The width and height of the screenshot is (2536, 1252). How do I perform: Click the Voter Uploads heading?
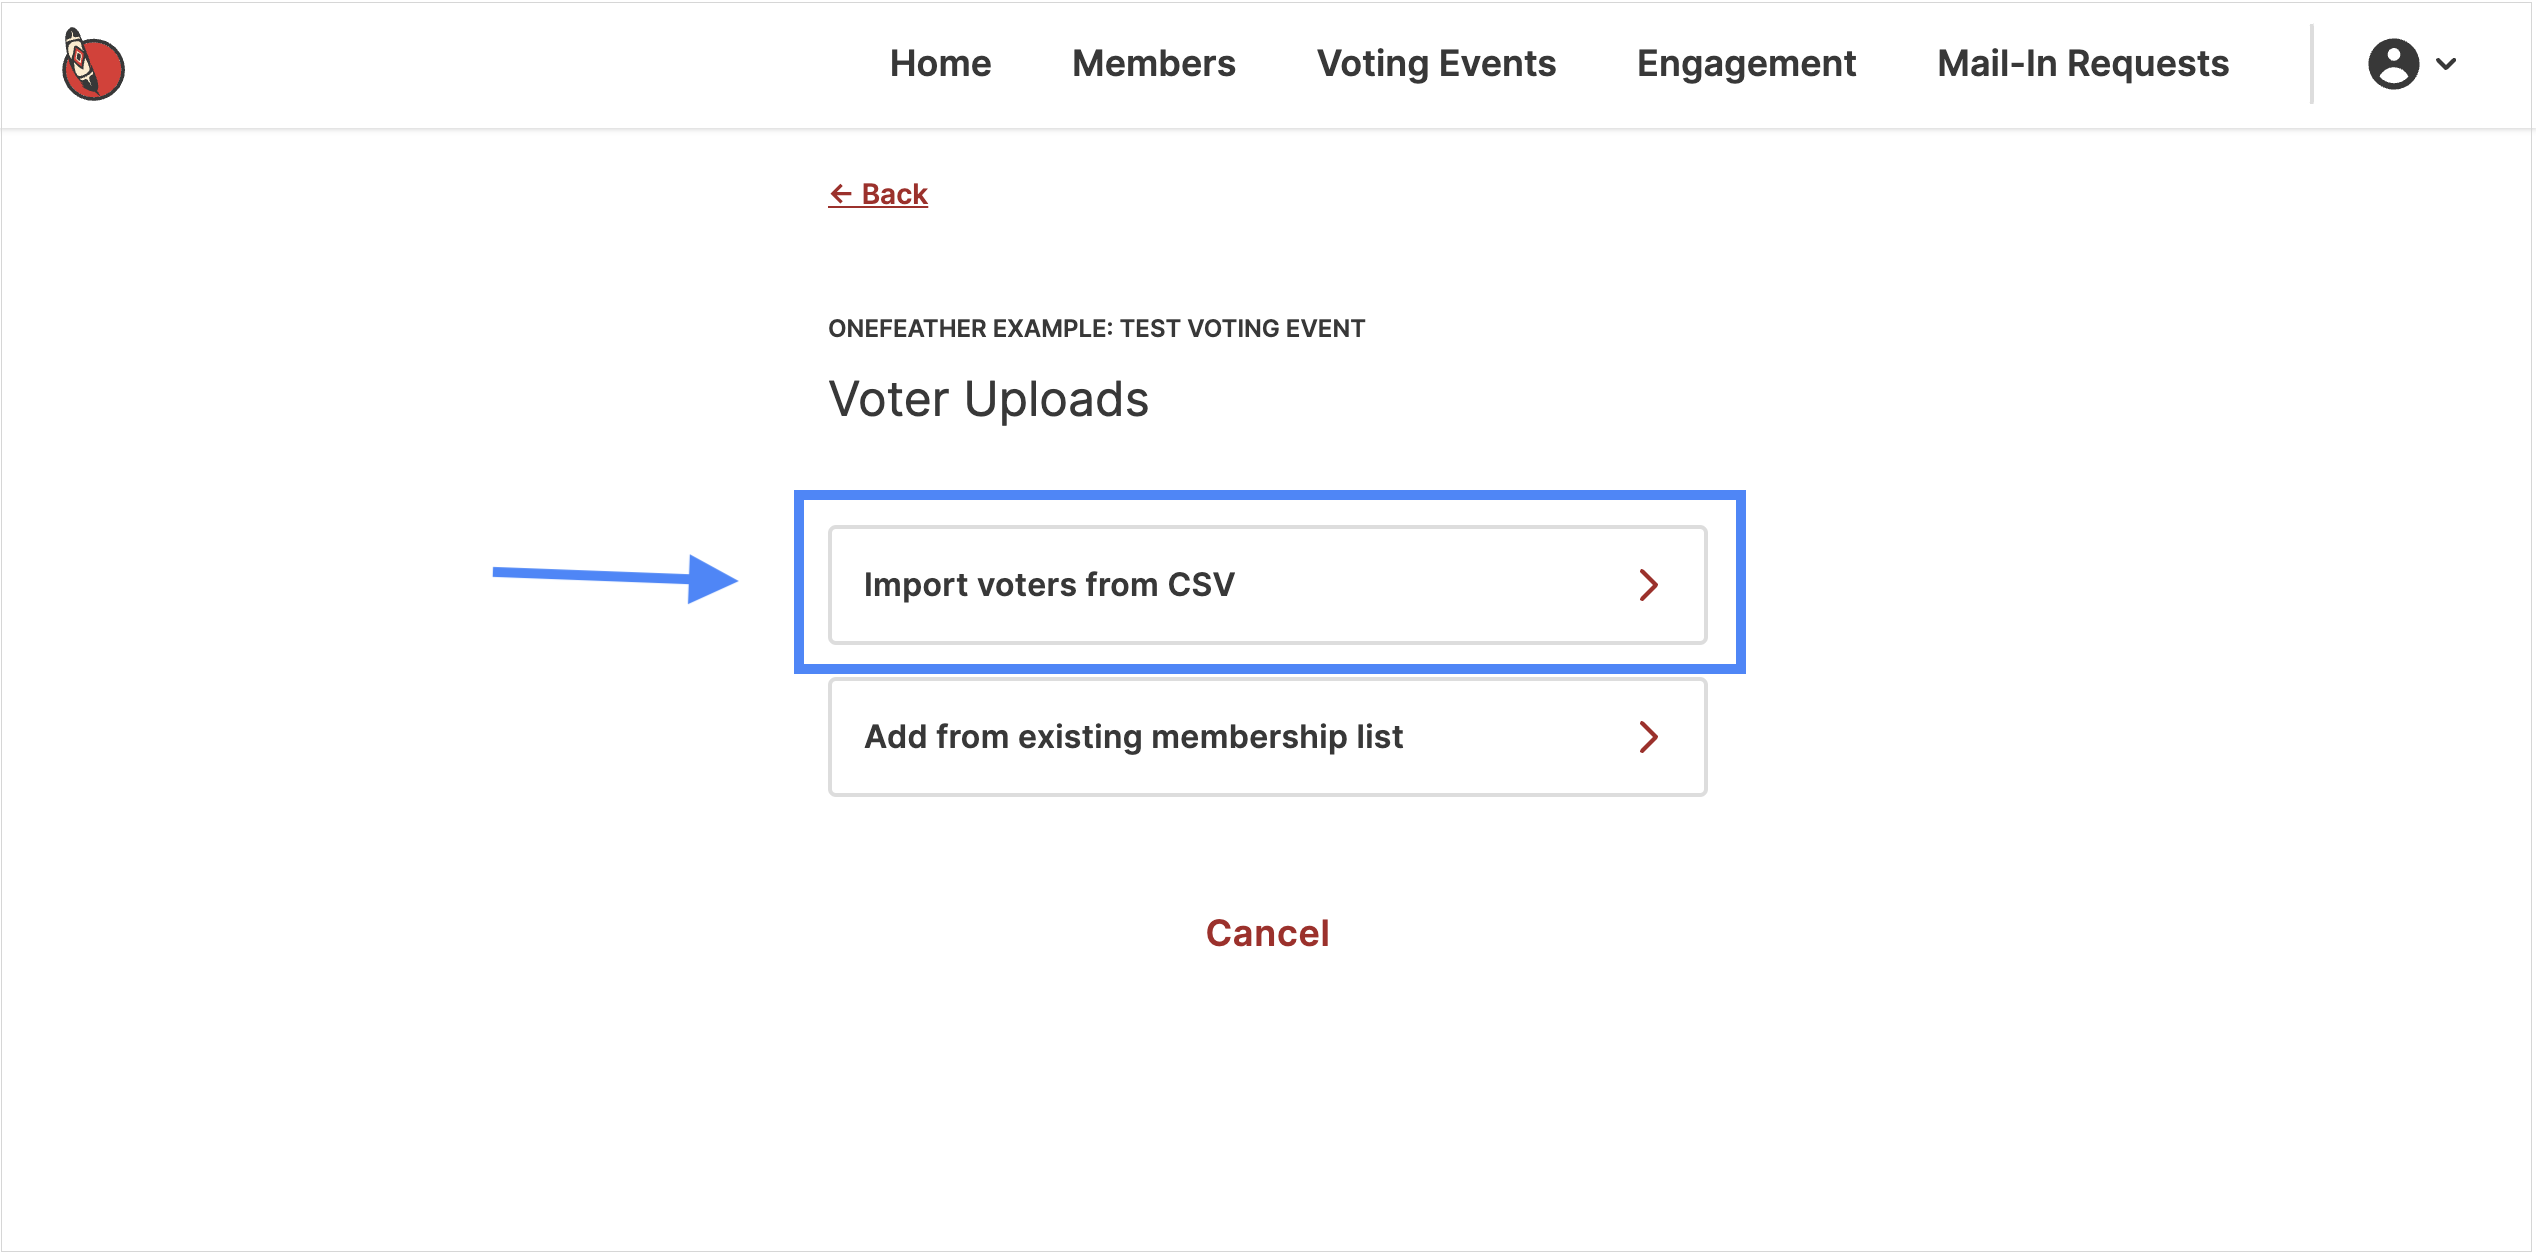tap(988, 399)
